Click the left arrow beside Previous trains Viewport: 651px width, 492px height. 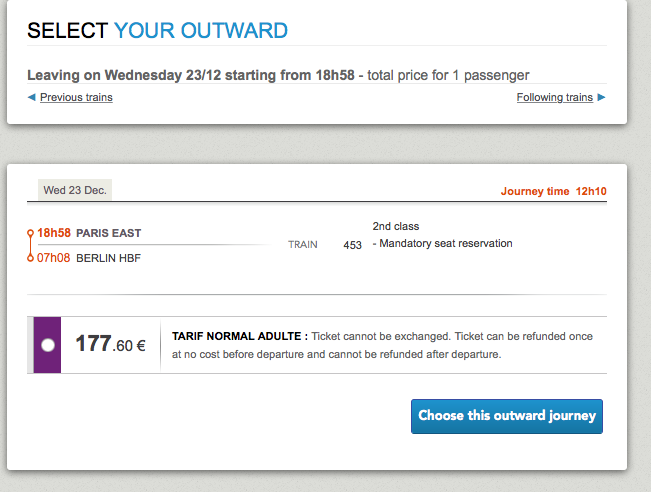pyautogui.click(x=31, y=97)
